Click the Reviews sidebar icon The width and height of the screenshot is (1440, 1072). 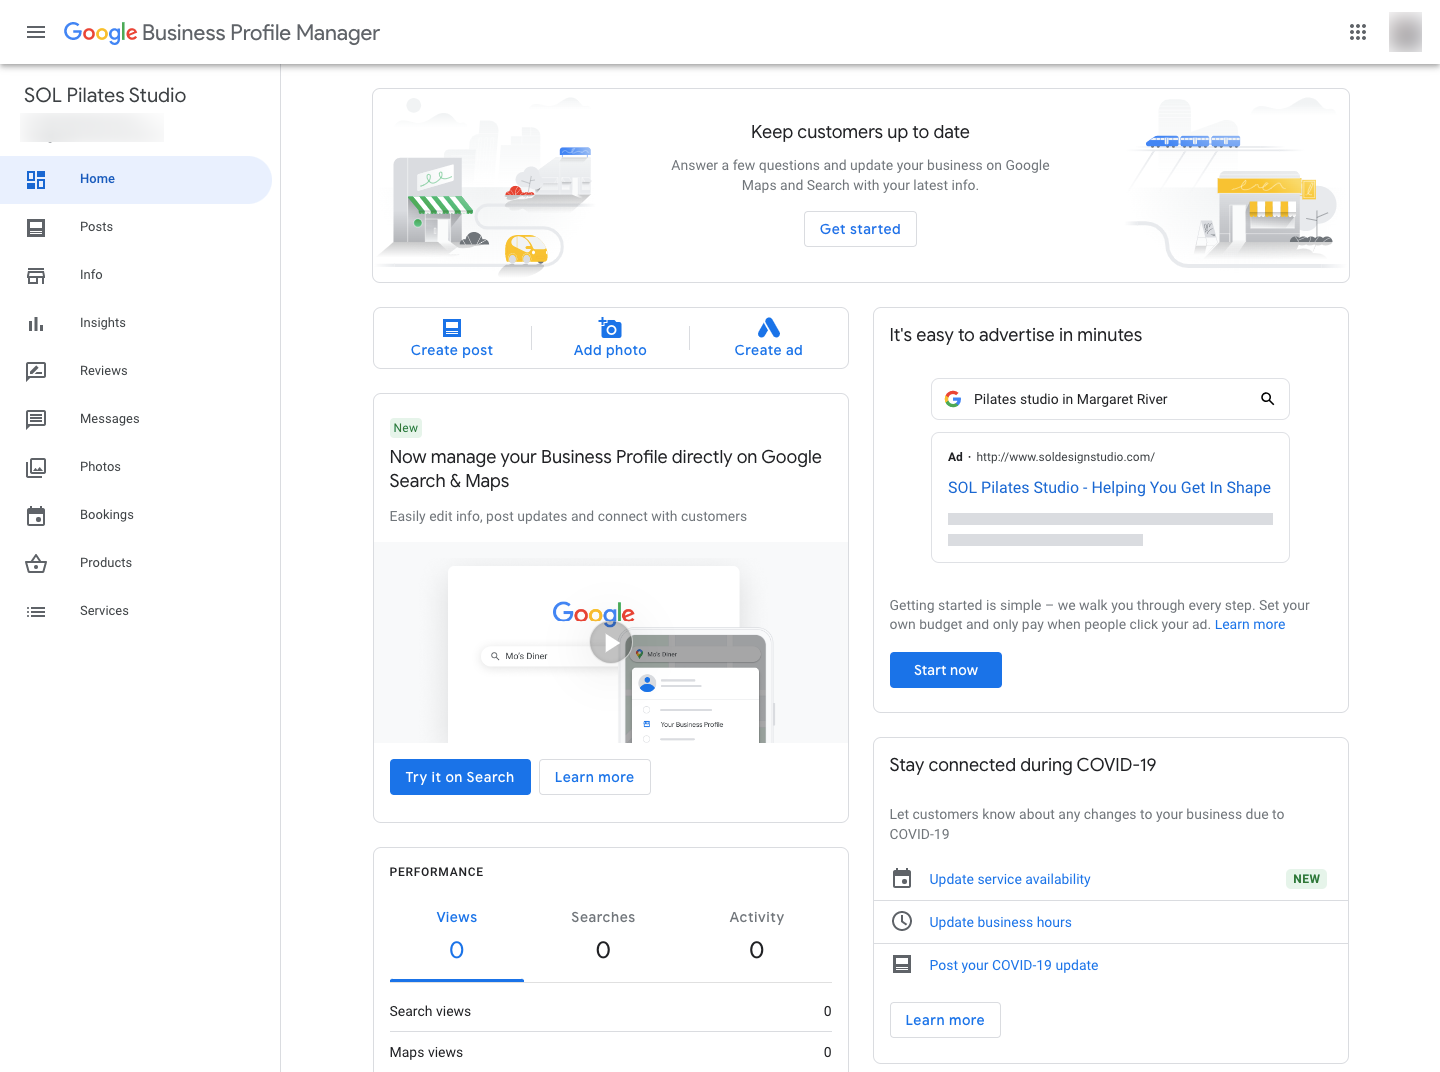[36, 371]
